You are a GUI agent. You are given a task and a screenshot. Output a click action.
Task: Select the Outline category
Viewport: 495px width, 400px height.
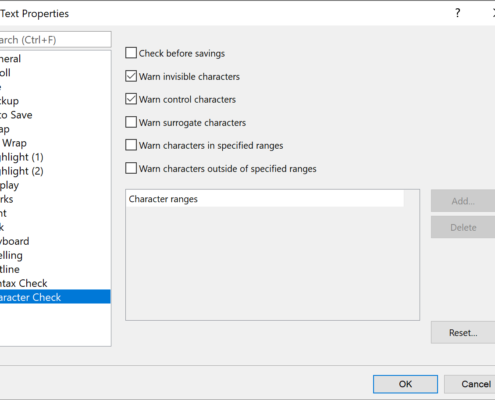(55, 269)
